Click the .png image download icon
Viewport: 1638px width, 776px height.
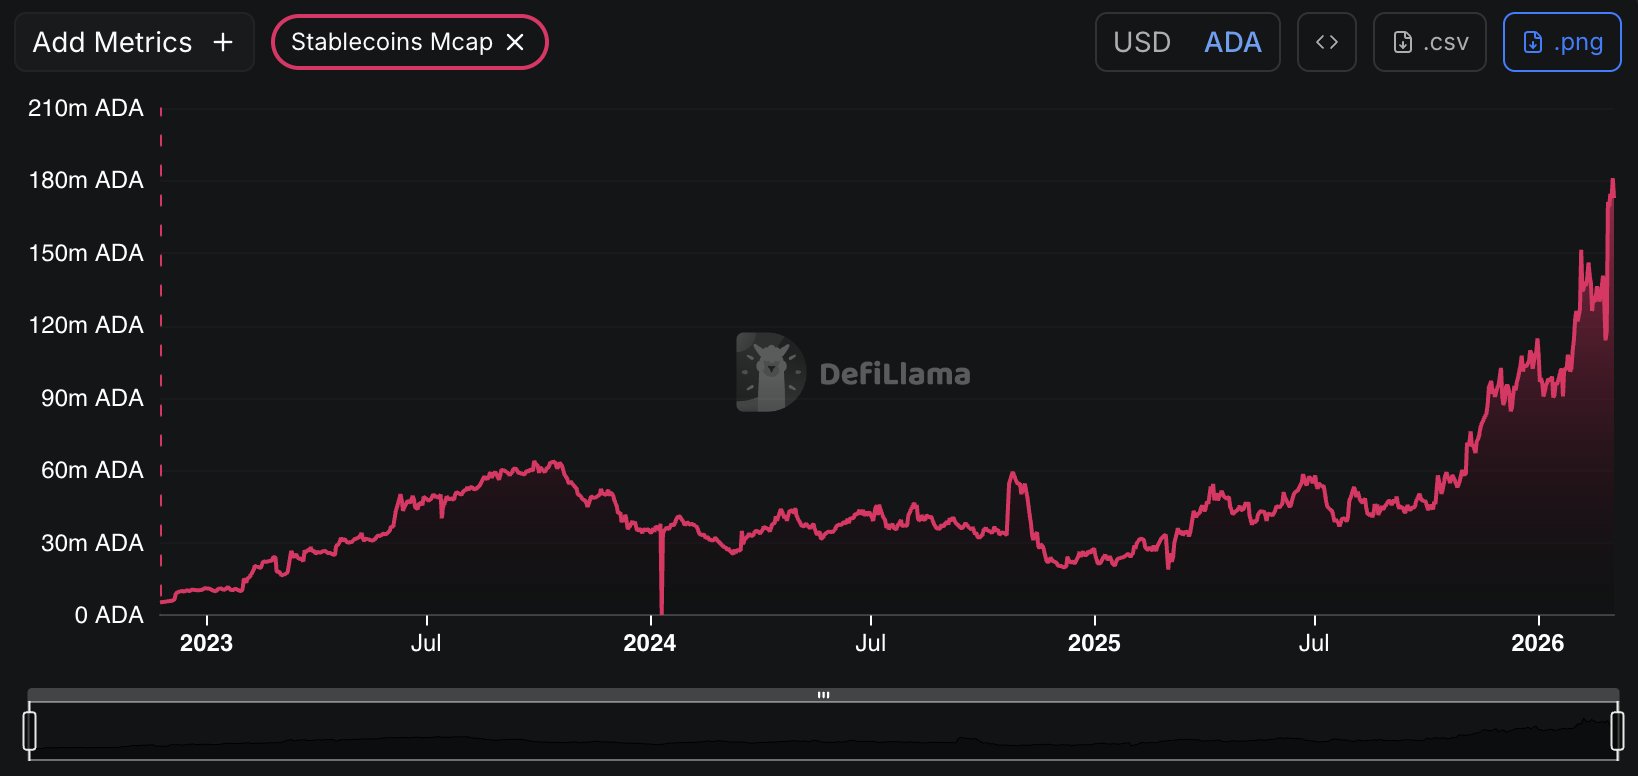click(1532, 42)
